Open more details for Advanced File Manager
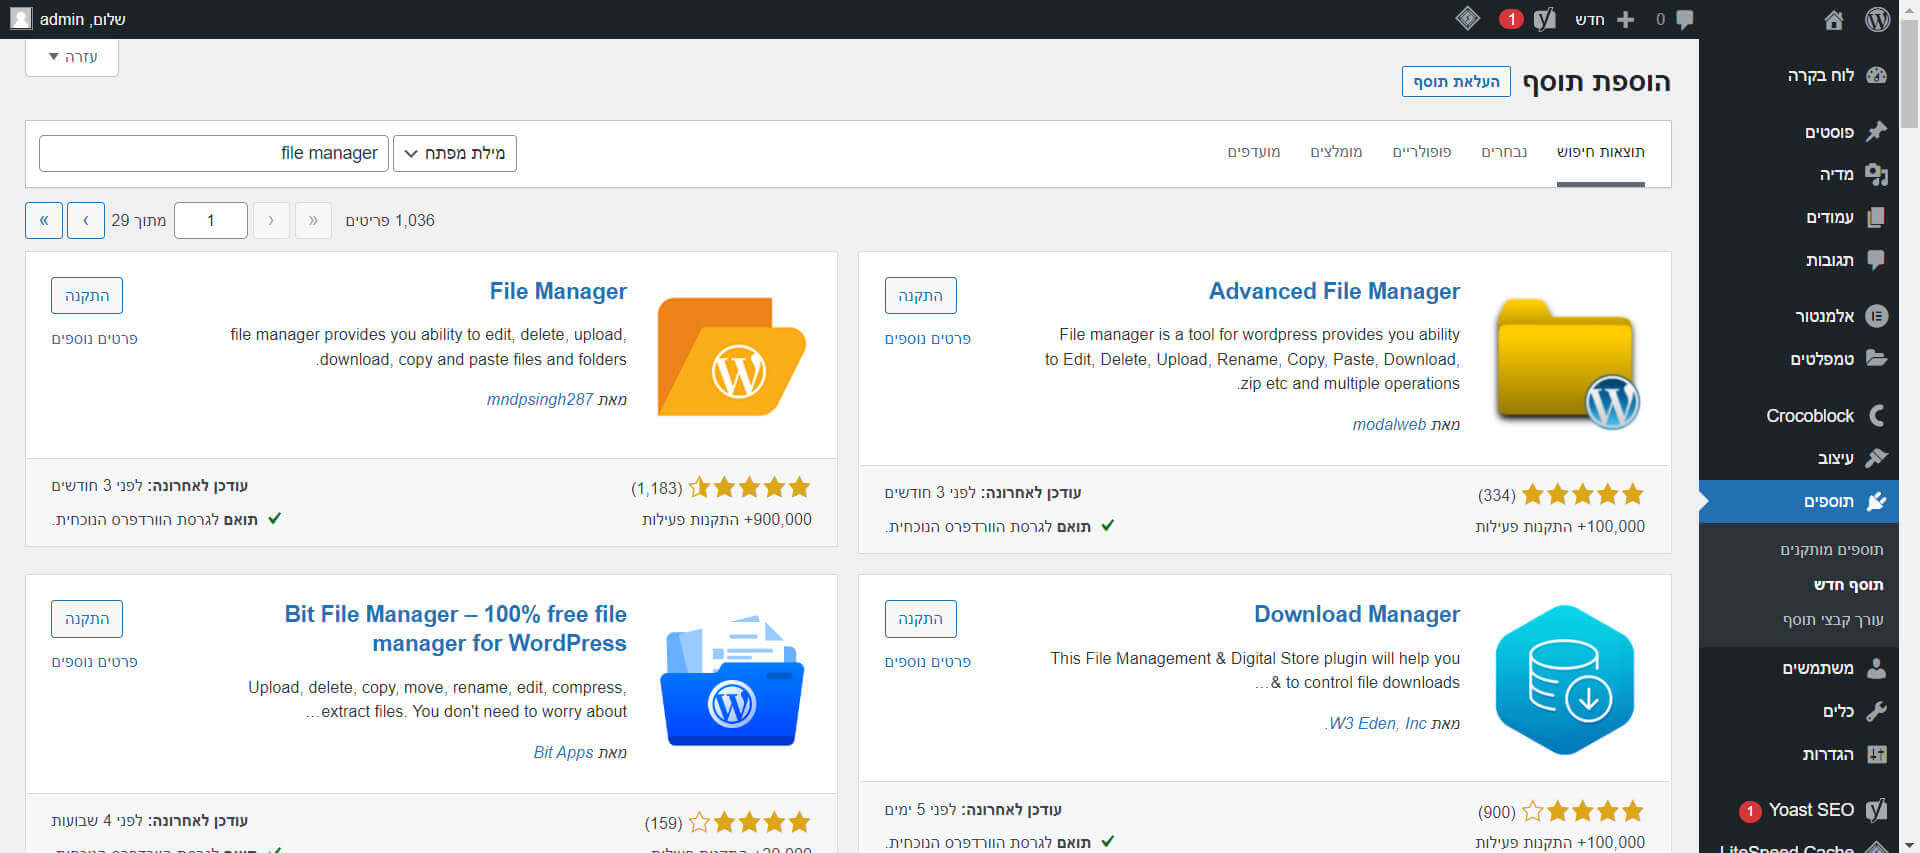 [928, 339]
